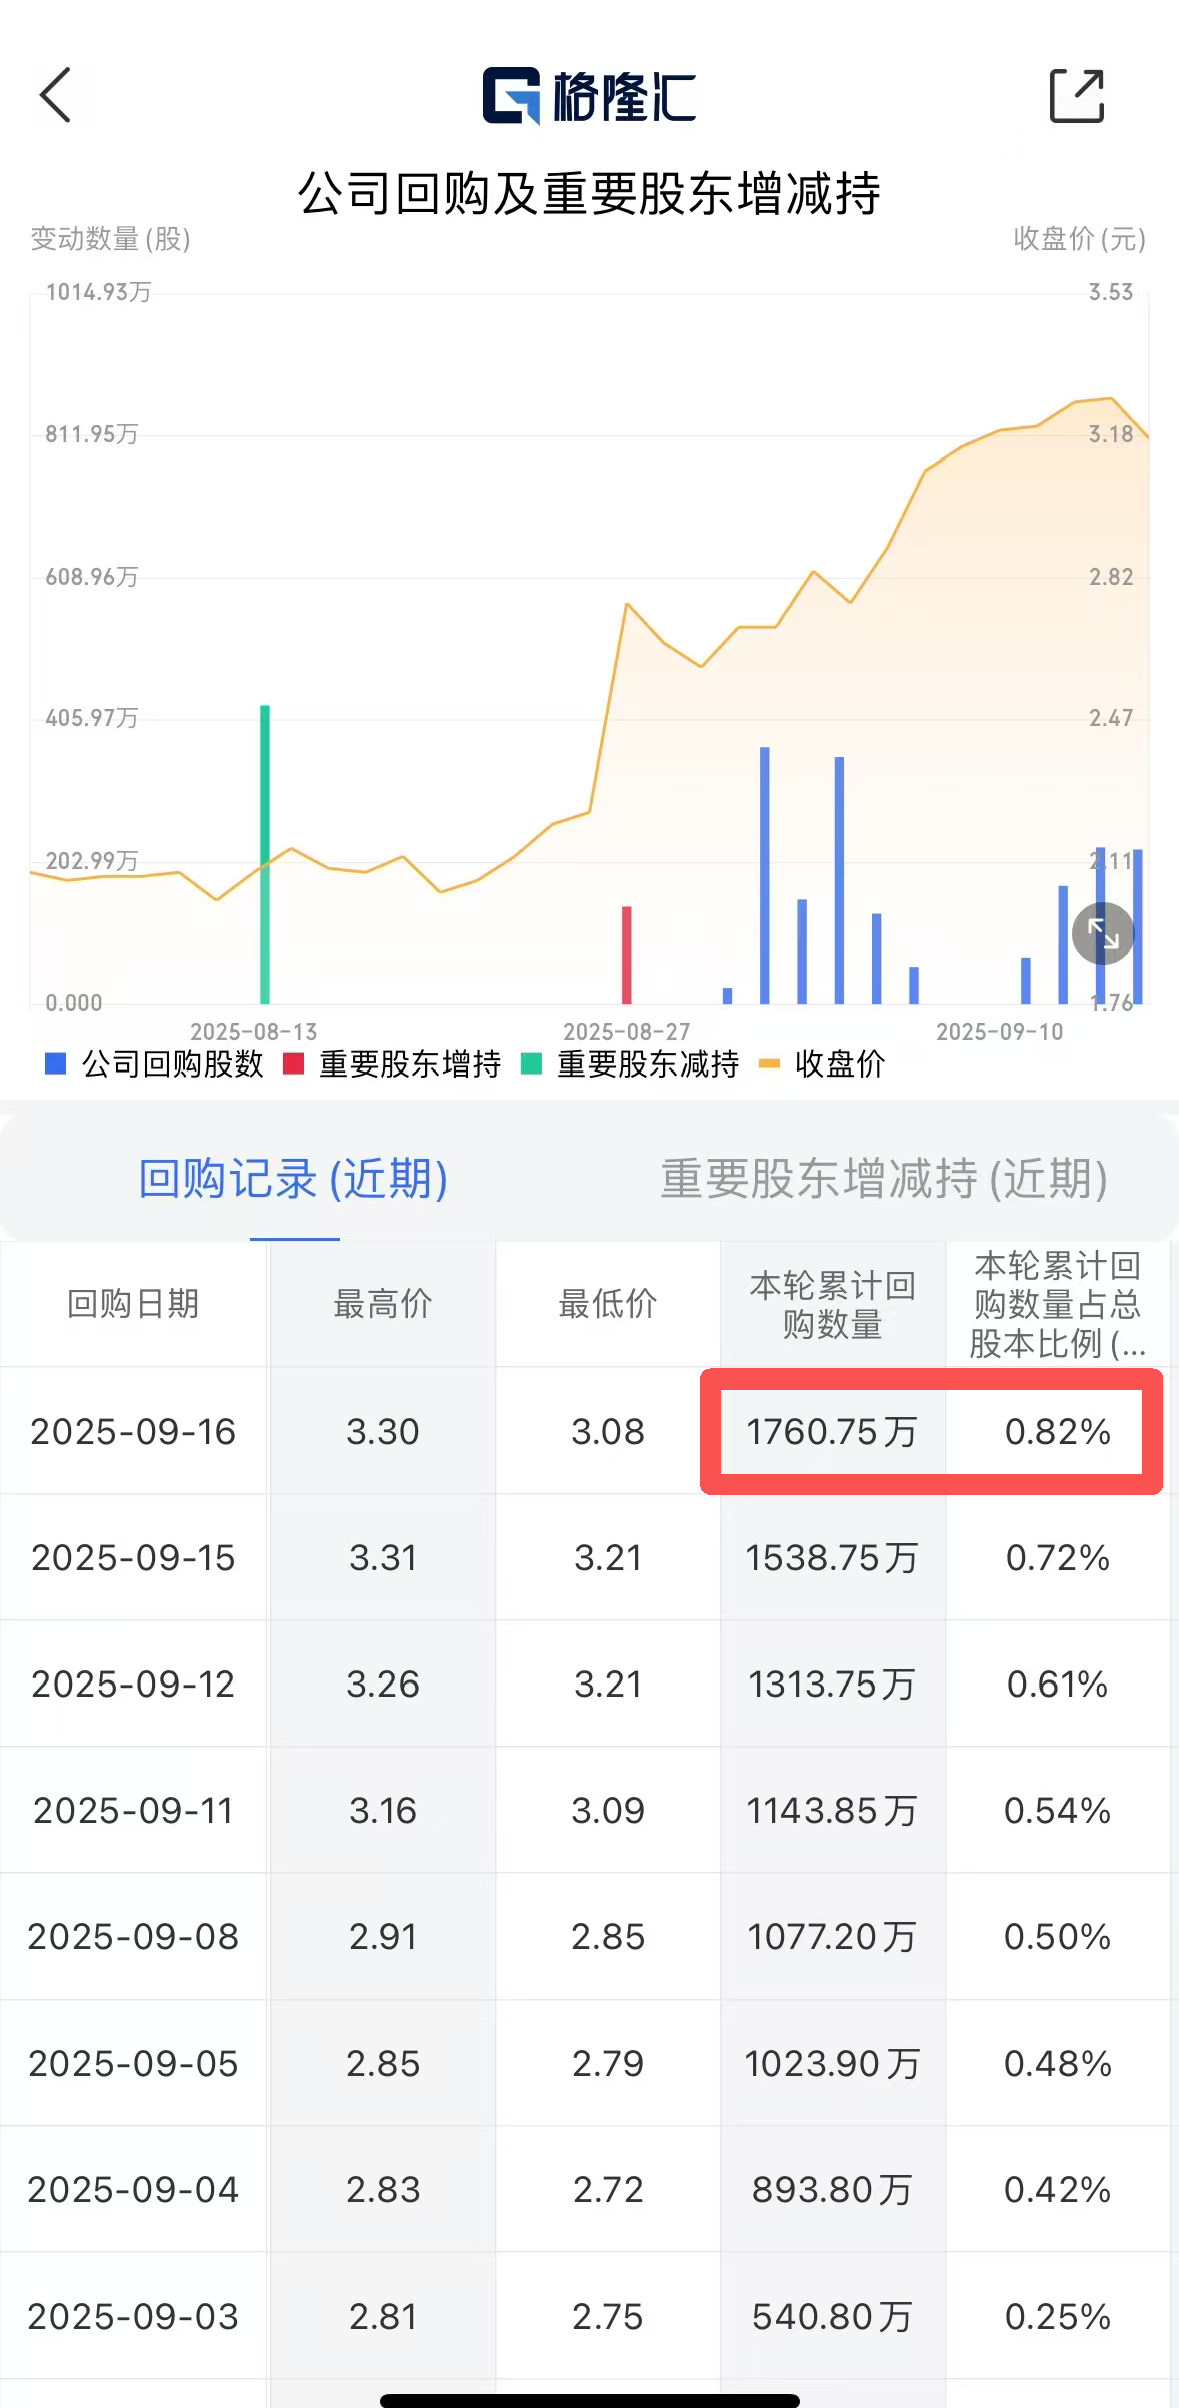Click the 本轮累计回购数量 column header
Viewport: 1179px width, 2408px height.
click(x=832, y=1304)
